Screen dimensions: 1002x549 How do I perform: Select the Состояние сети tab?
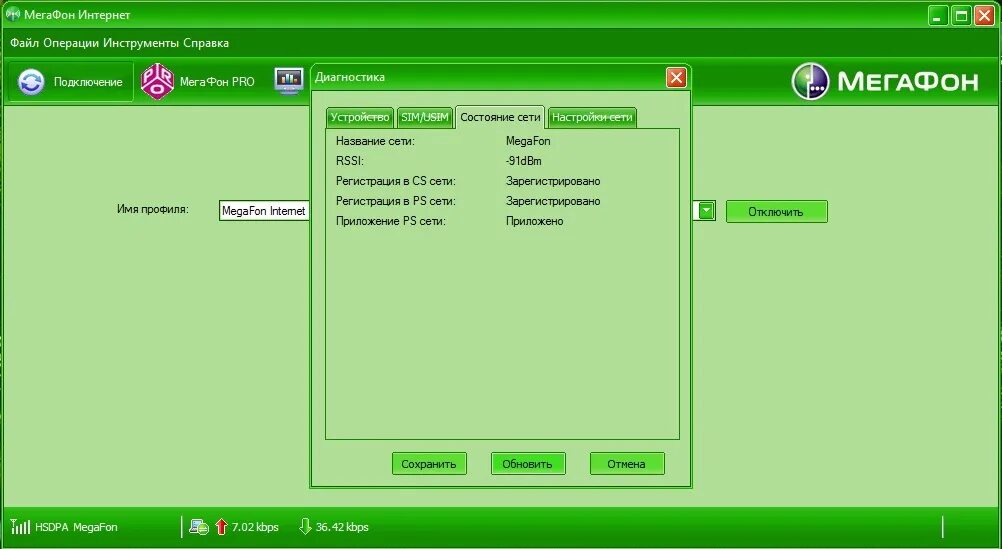point(500,118)
